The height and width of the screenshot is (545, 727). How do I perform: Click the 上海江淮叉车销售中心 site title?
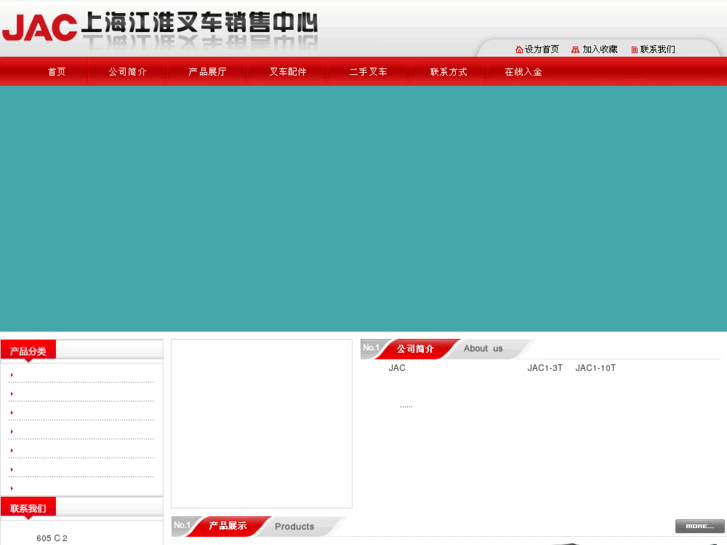pyautogui.click(x=199, y=23)
